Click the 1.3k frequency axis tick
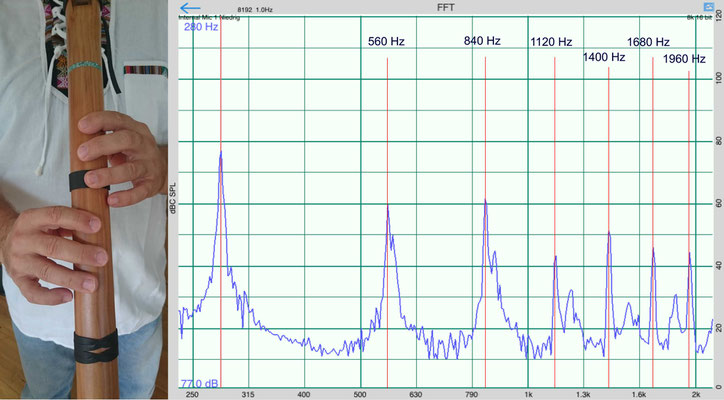Viewport: 724px width, 400px height. 583,394
